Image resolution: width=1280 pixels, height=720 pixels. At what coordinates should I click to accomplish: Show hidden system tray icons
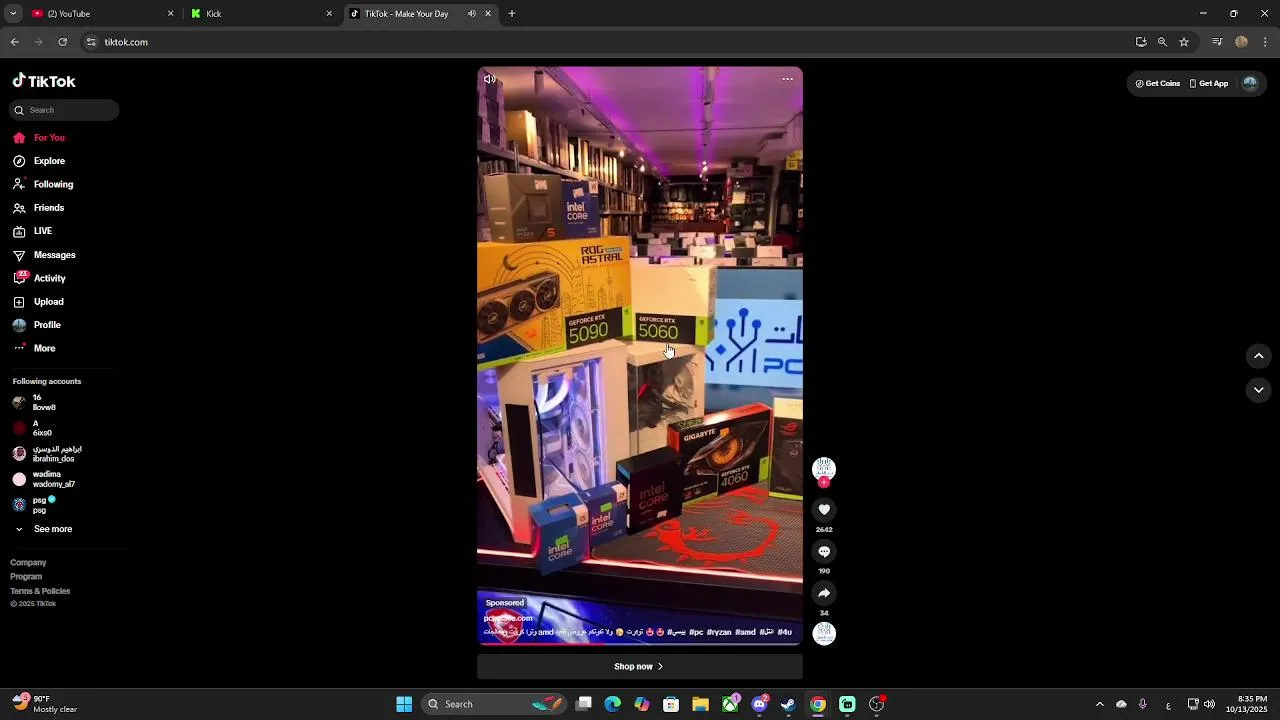click(1099, 704)
